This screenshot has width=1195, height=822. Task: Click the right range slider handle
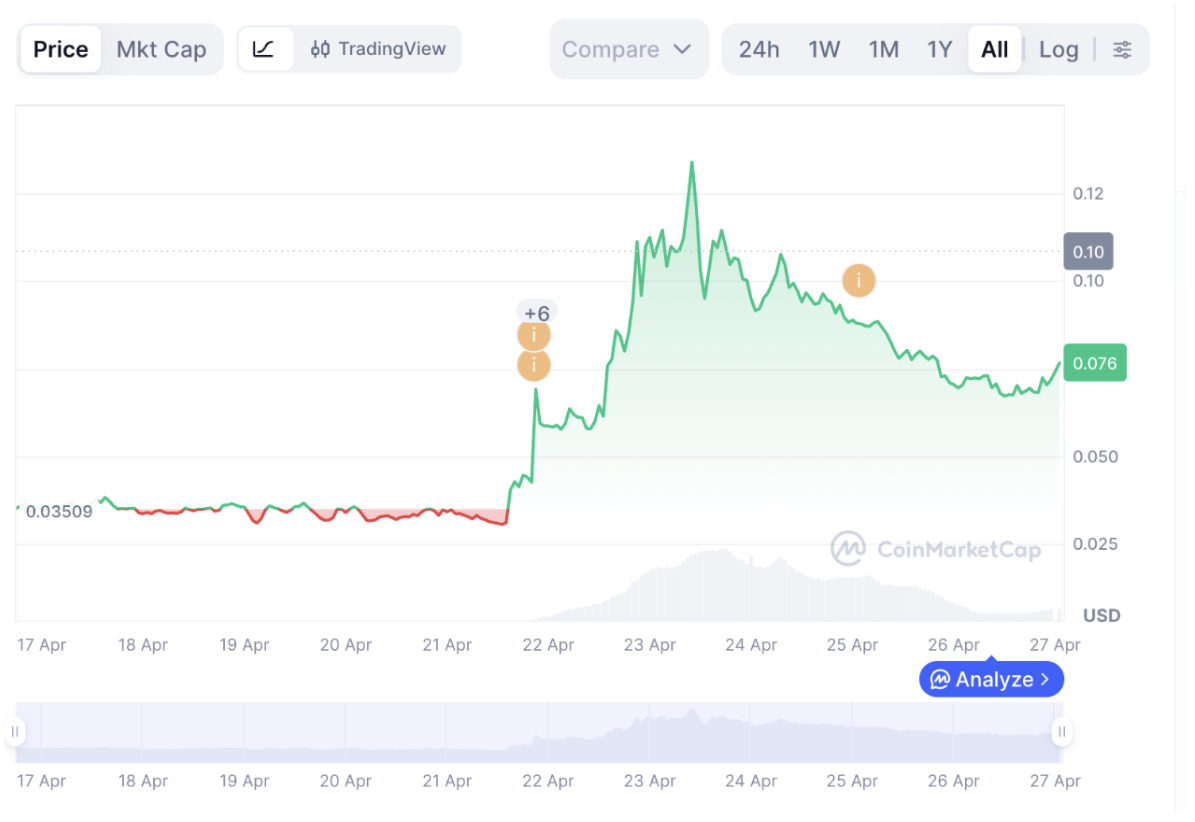1062,732
